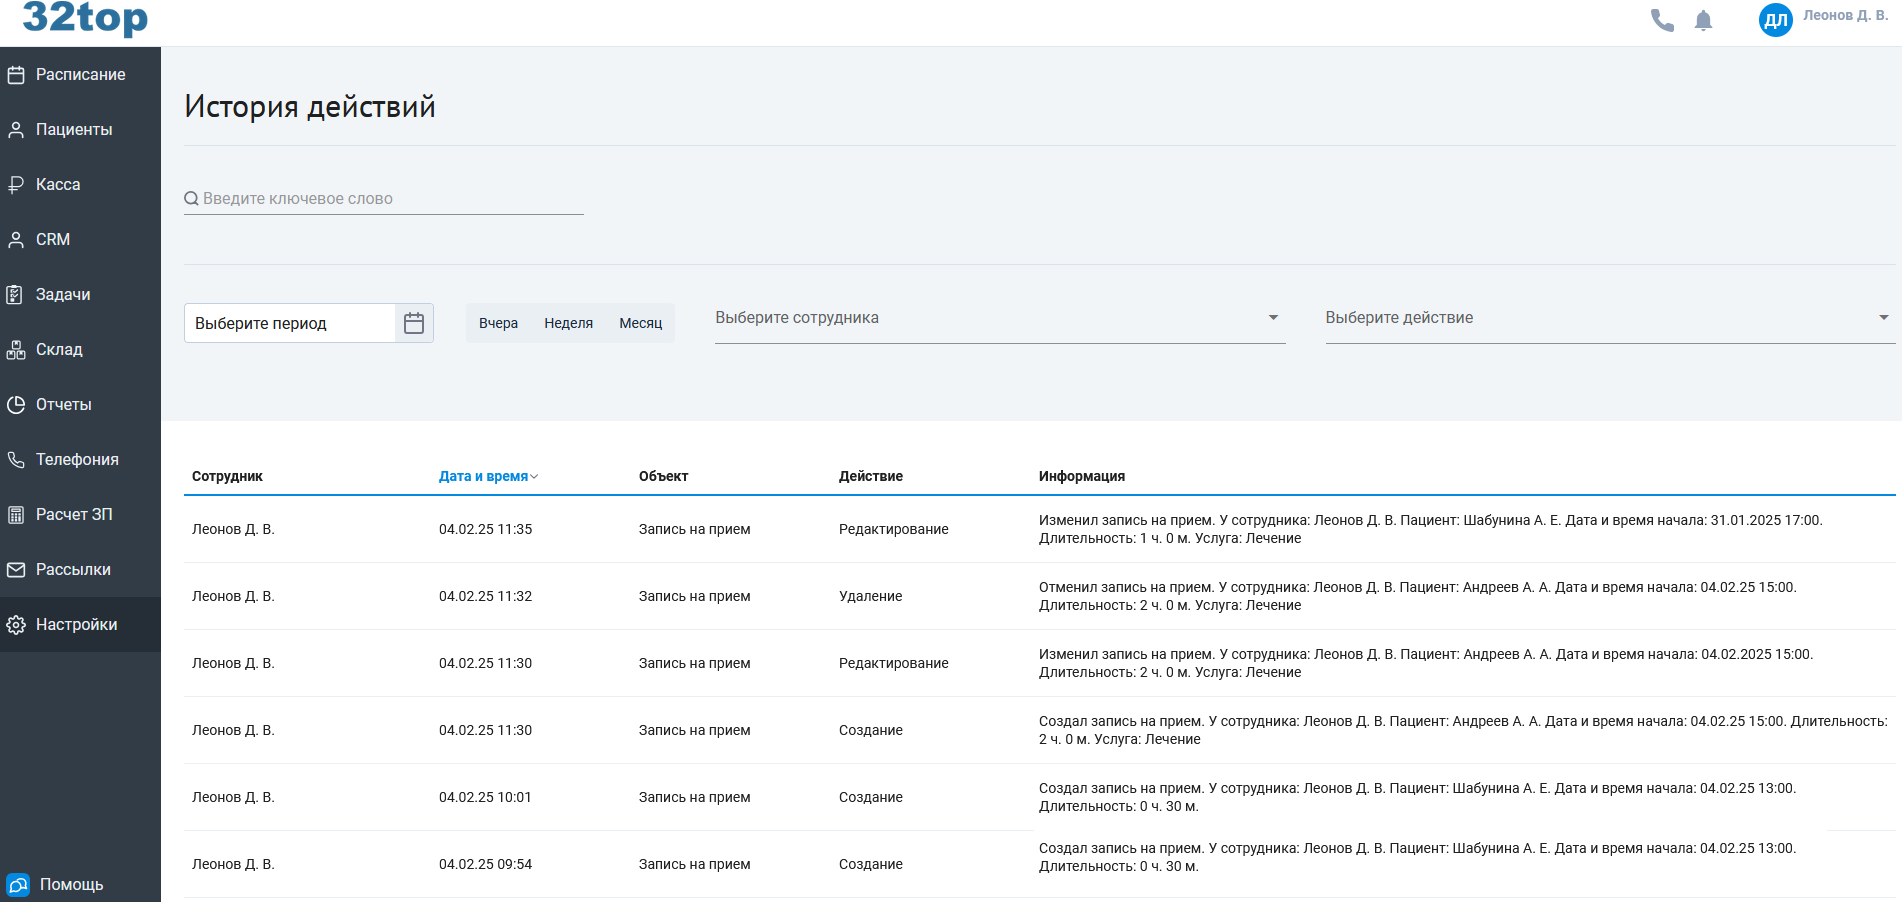The width and height of the screenshot is (1902, 902).
Task: Expand the Выберите действие dropdown
Action: [1609, 318]
